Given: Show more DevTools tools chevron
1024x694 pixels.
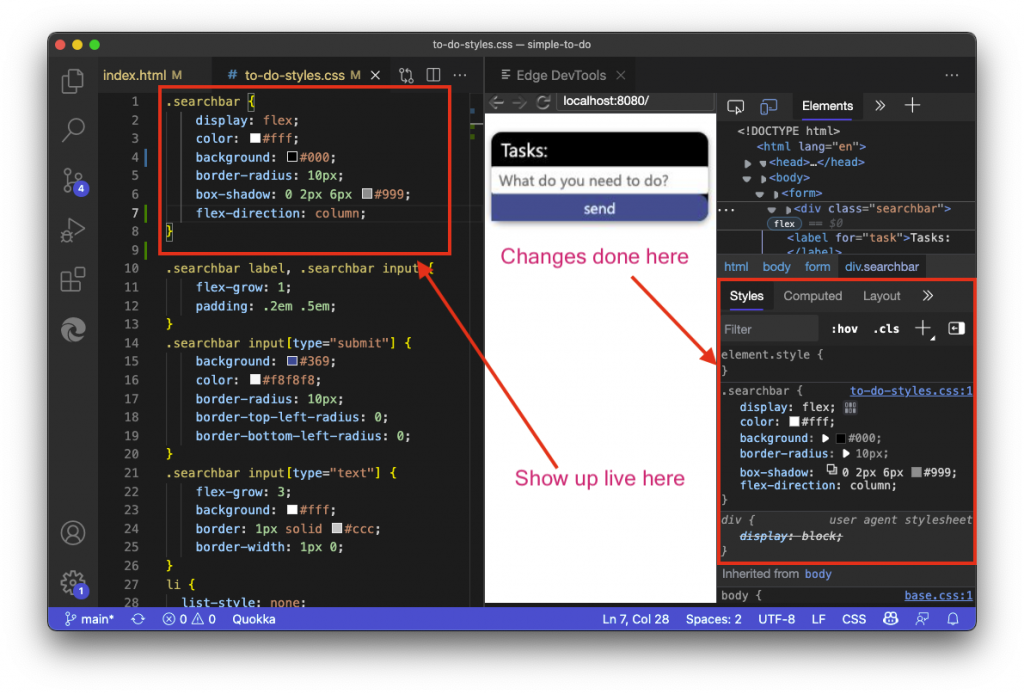Looking at the screenshot, I should [x=880, y=105].
